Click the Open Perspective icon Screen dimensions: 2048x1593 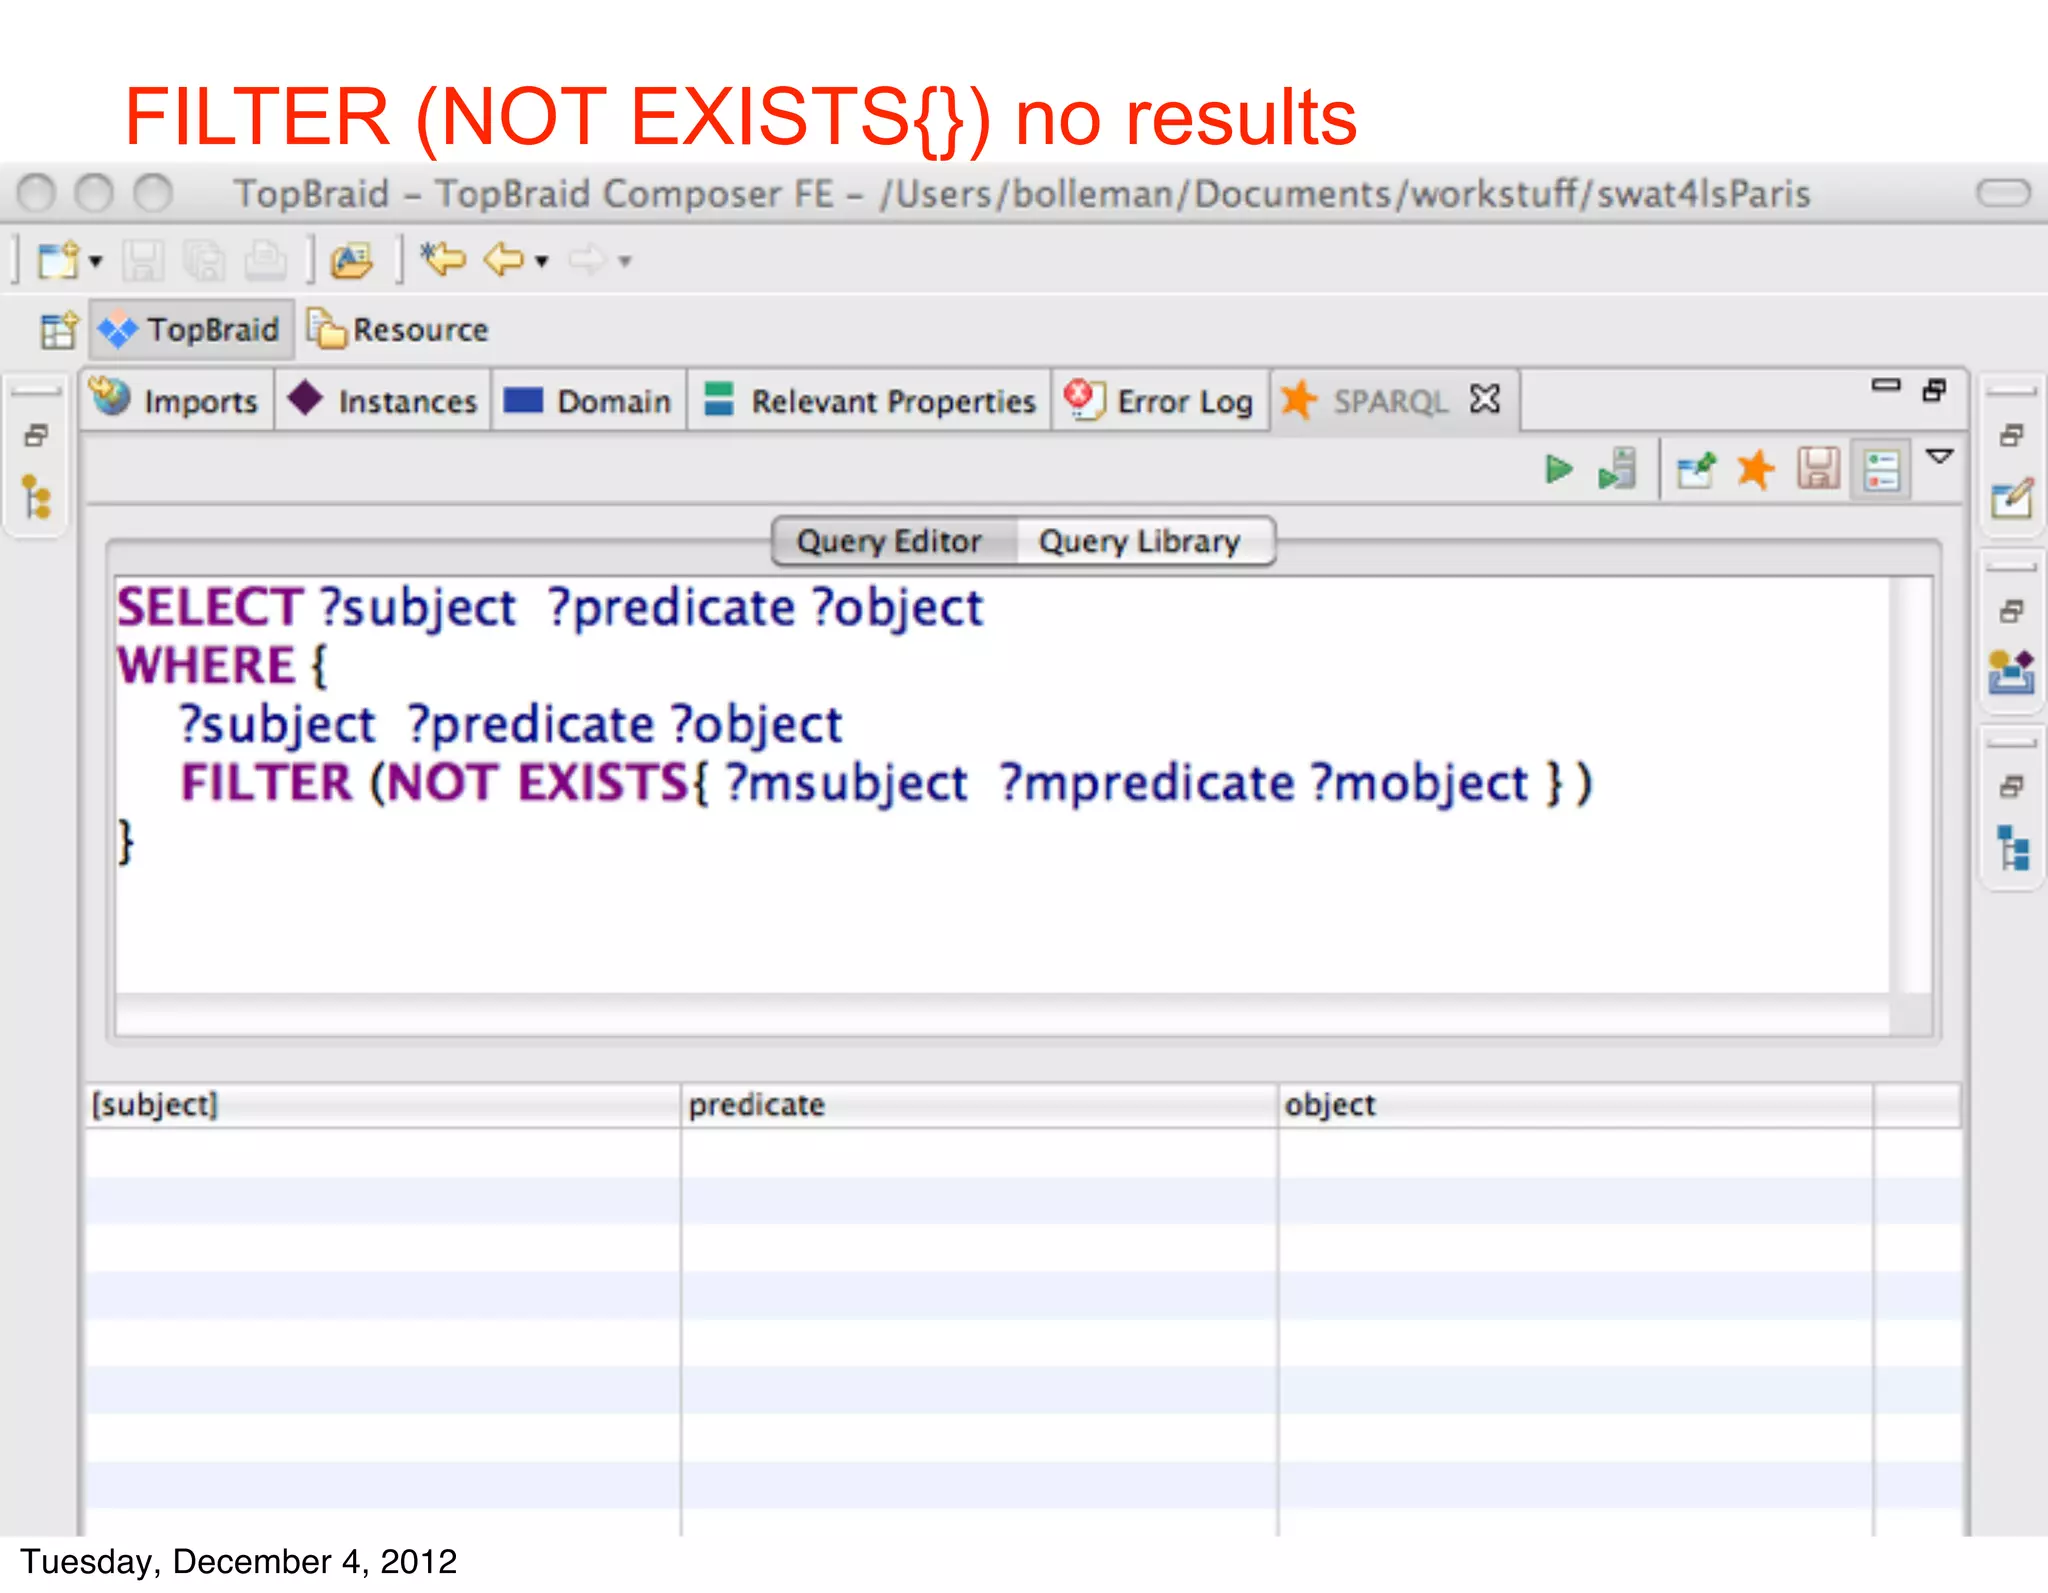click(x=58, y=330)
